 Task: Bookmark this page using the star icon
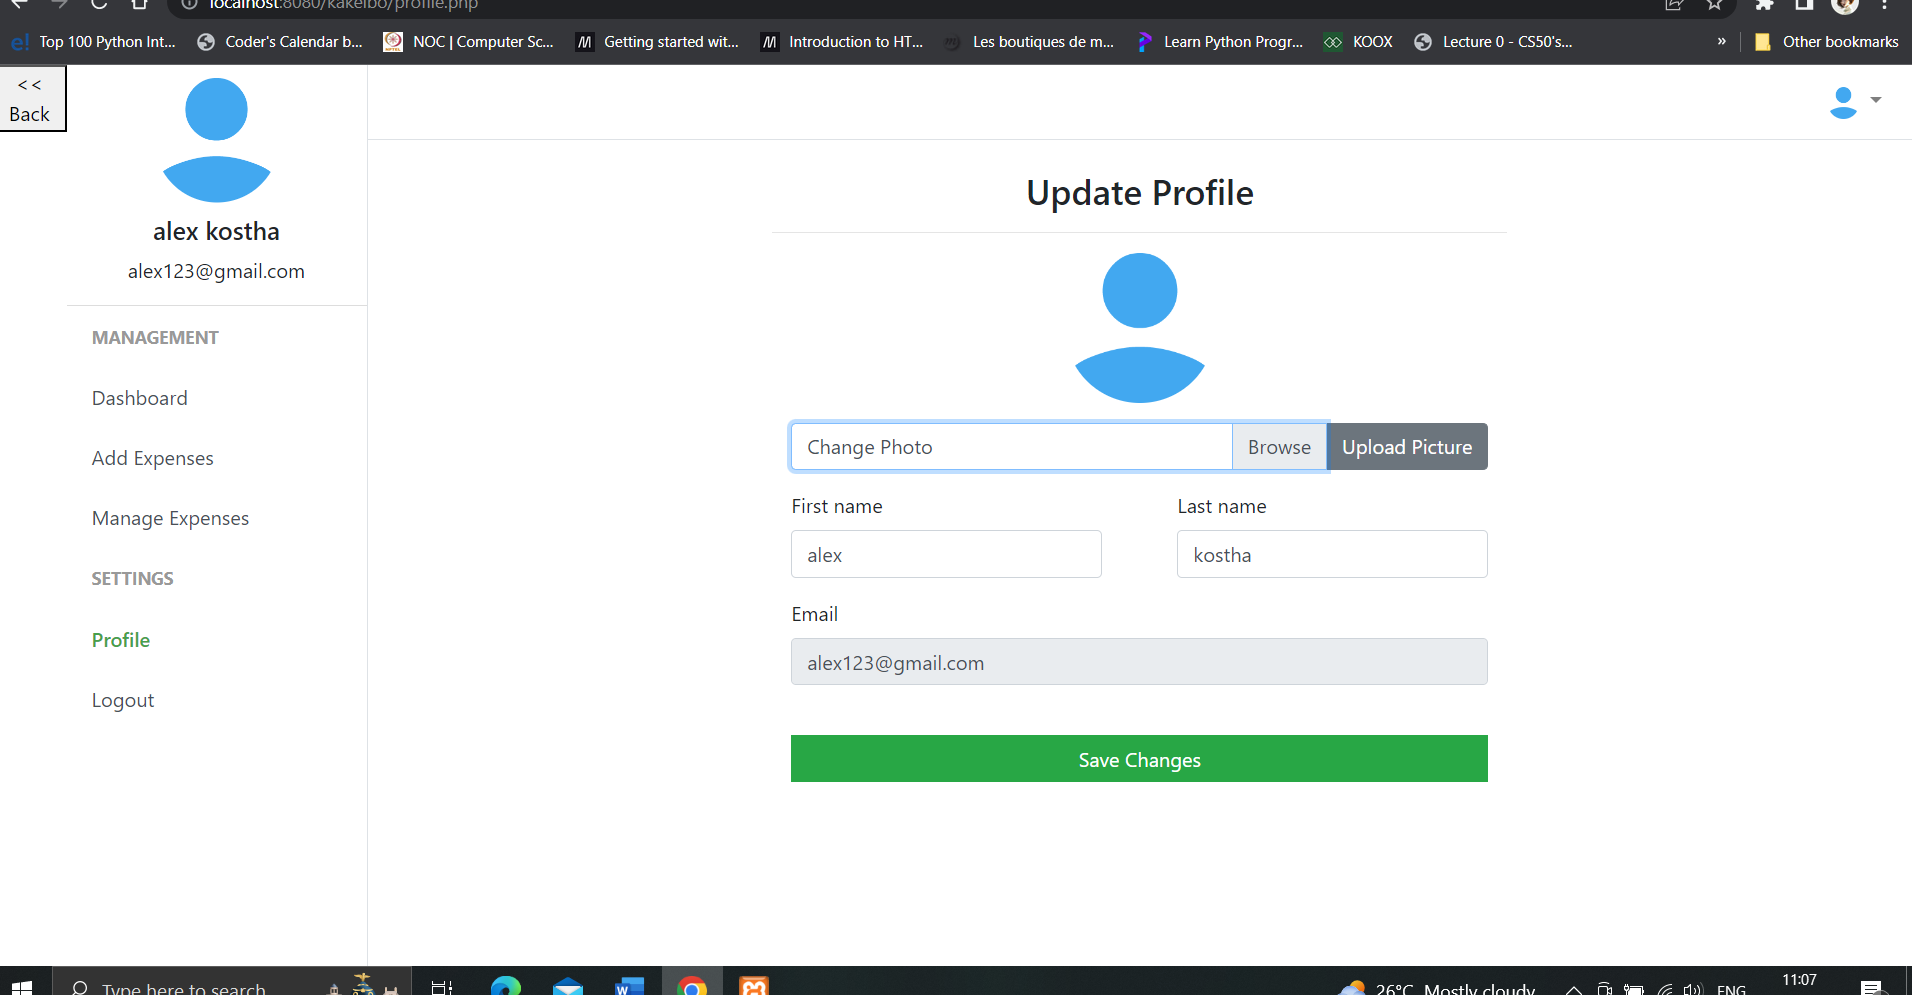click(1714, 7)
